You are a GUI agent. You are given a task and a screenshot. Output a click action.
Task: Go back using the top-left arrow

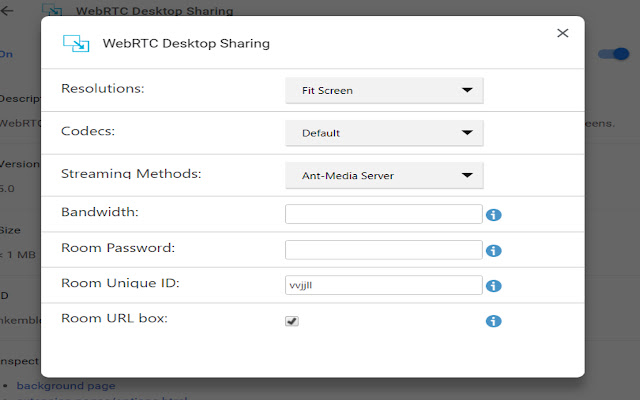click(9, 12)
